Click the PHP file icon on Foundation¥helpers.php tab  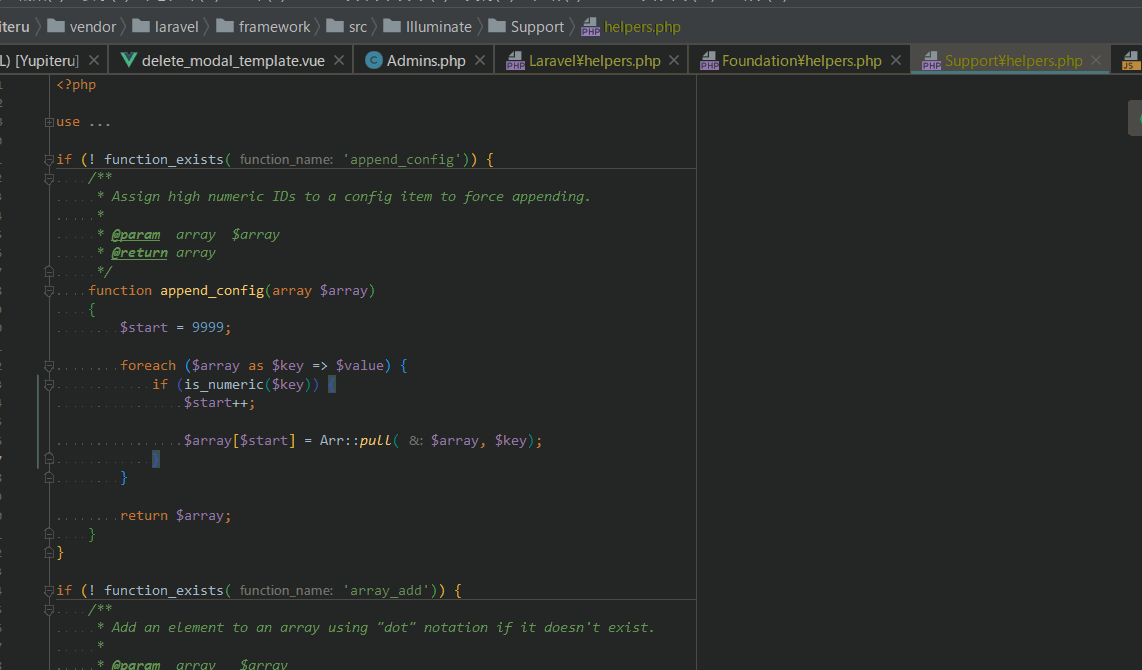709,62
